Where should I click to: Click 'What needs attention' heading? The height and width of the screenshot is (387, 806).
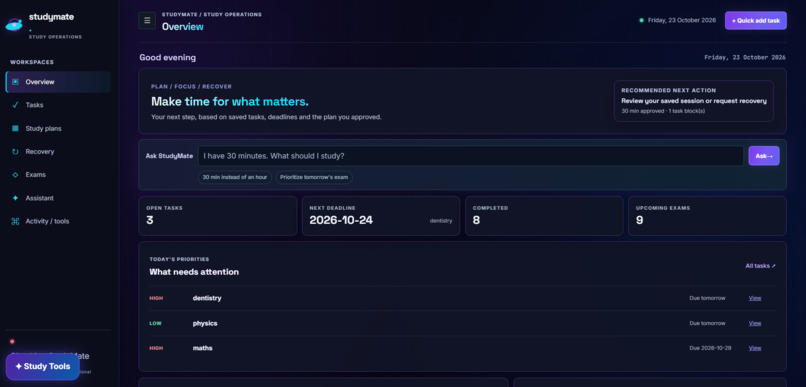(x=194, y=272)
